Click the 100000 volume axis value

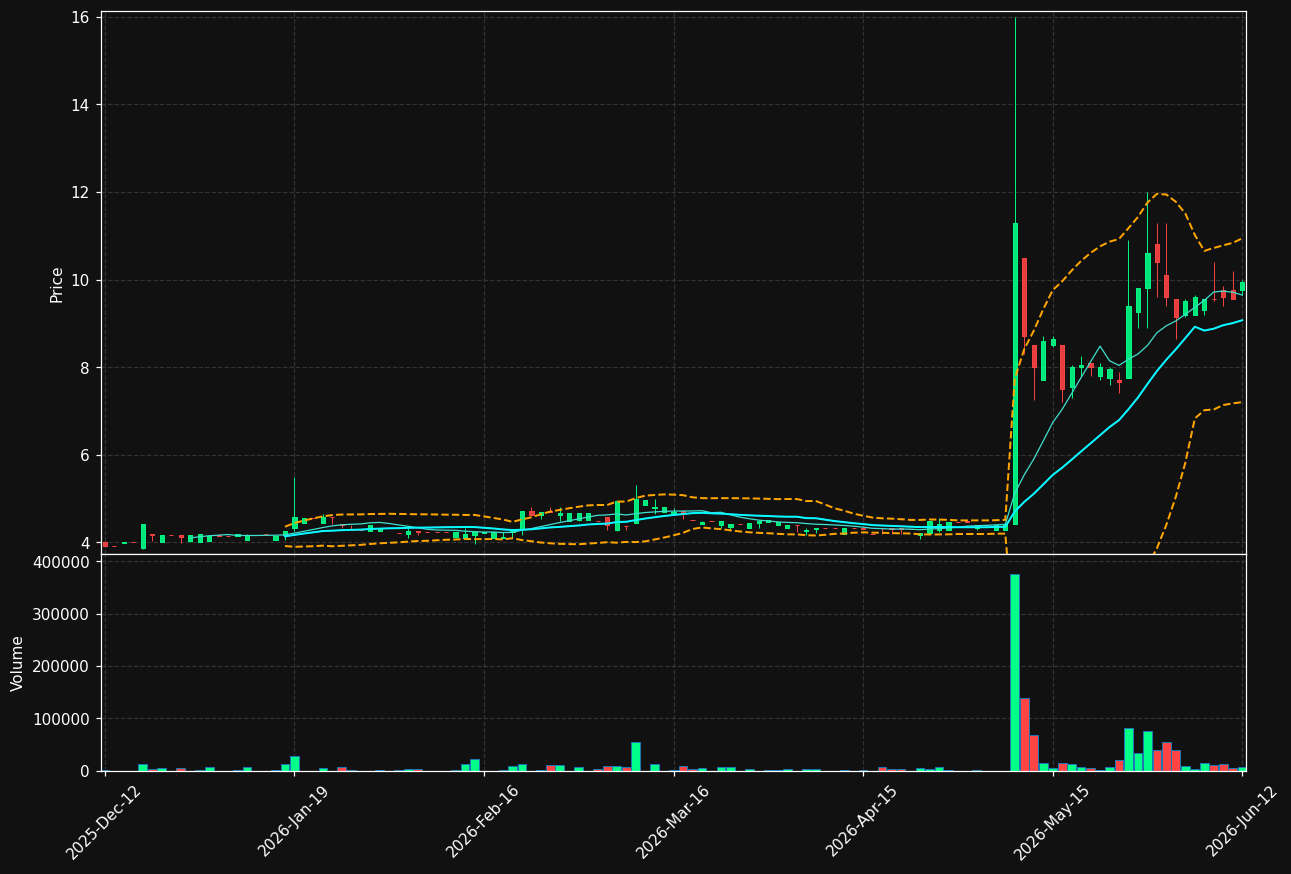pyautogui.click(x=62, y=719)
